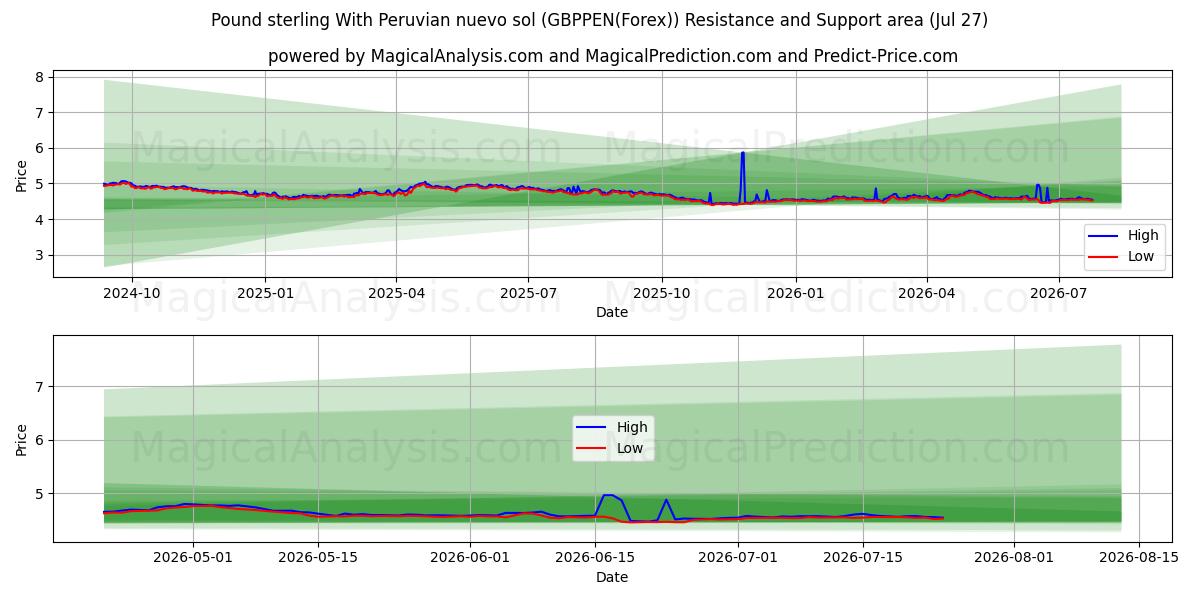This screenshot has height=600, width=1200.
Task: Click the '3' y-axis value on upper chart
Action: pos(39,255)
